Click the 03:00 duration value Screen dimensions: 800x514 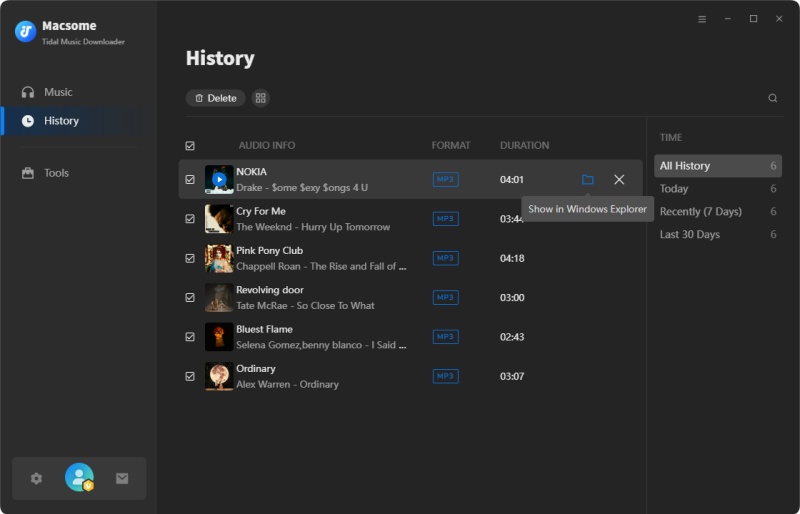(x=512, y=298)
